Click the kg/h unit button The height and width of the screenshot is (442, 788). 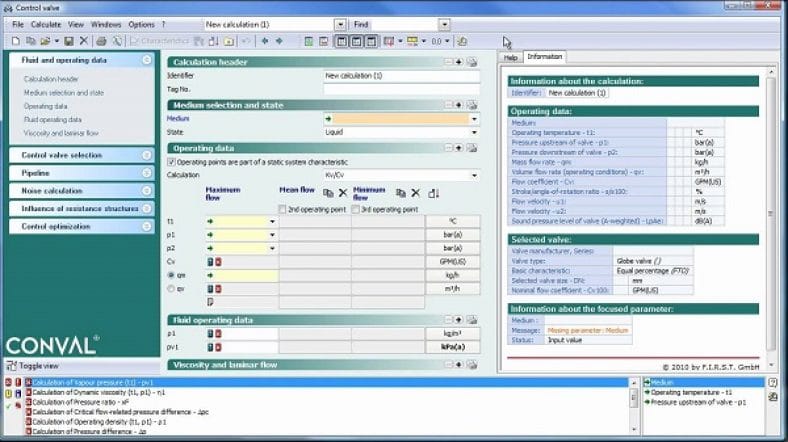click(x=452, y=274)
